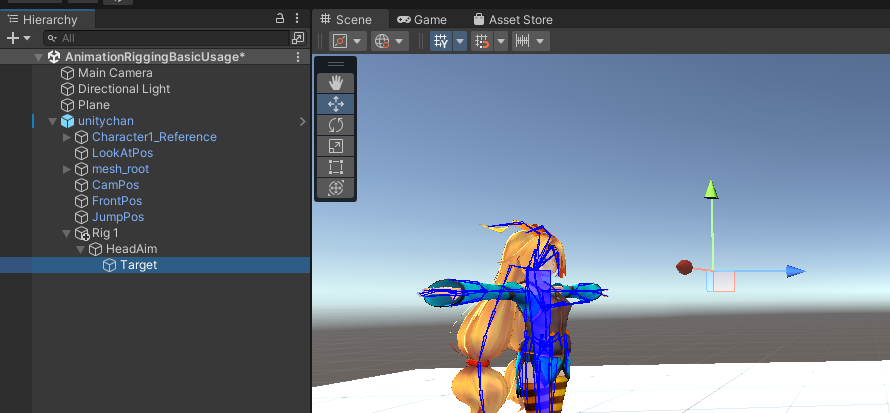This screenshot has height=413, width=890.
Task: Open the Asset Store tab
Action: tap(513, 19)
